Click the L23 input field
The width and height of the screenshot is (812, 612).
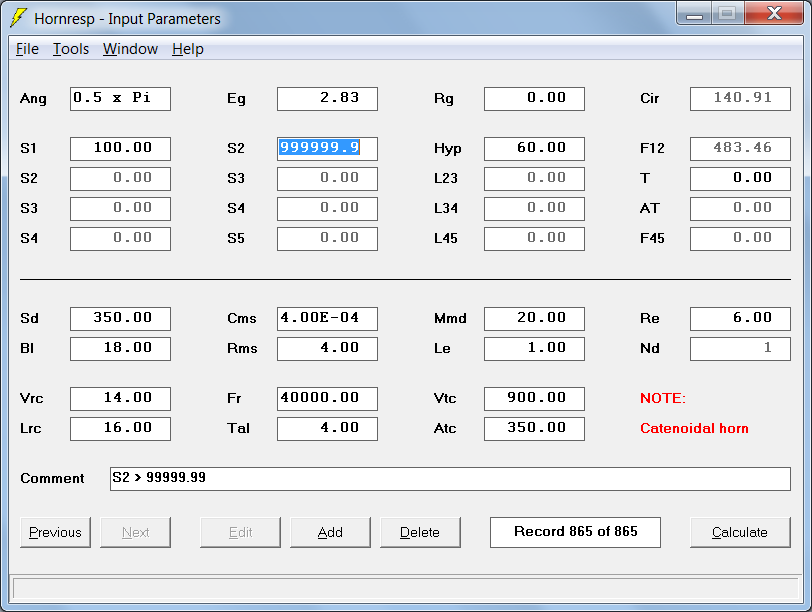click(x=534, y=179)
